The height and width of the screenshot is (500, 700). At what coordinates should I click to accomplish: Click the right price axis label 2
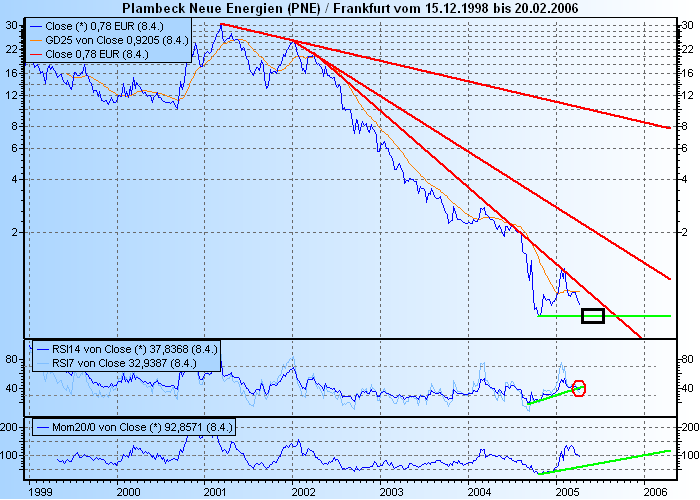[684, 233]
